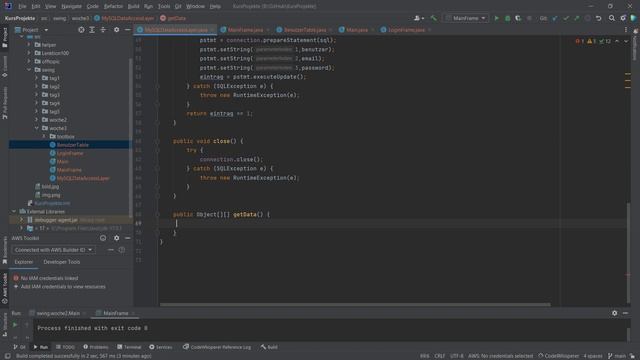The width and height of the screenshot is (640, 360).
Task: Select MySQLDataAccessLayer class in project tree
Action: coord(83,178)
